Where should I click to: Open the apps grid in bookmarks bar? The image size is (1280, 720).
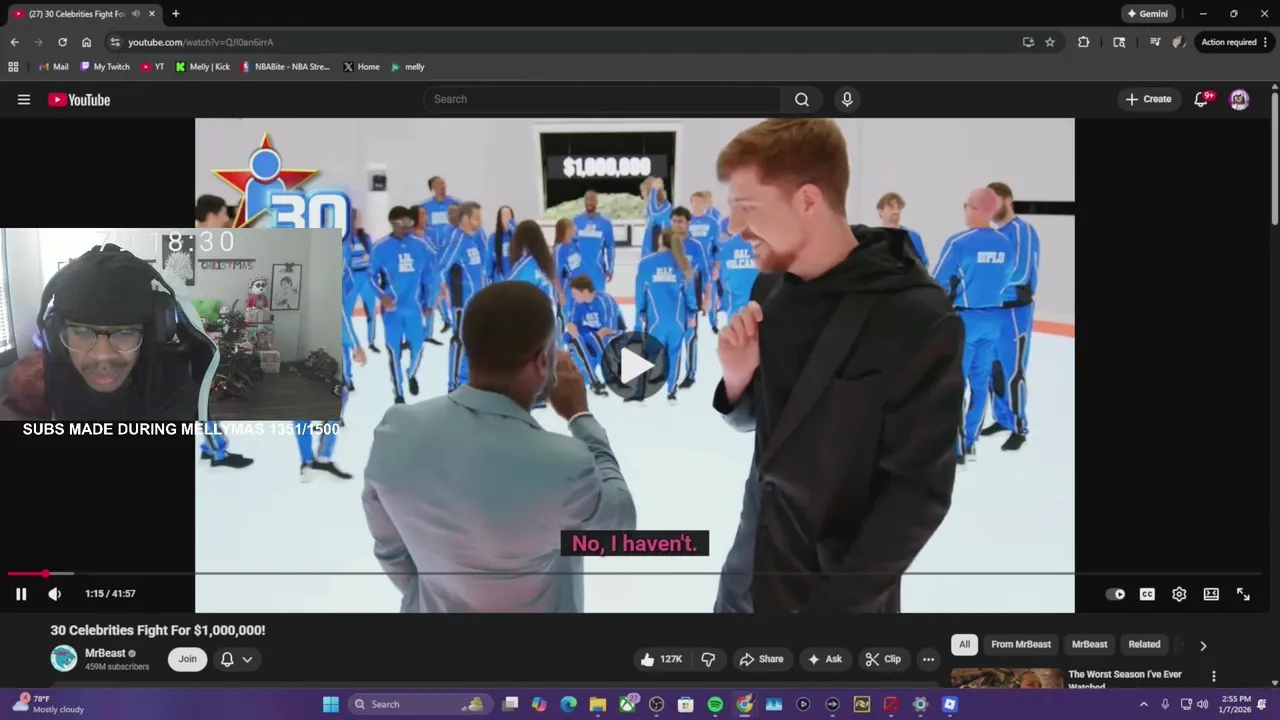click(13, 67)
